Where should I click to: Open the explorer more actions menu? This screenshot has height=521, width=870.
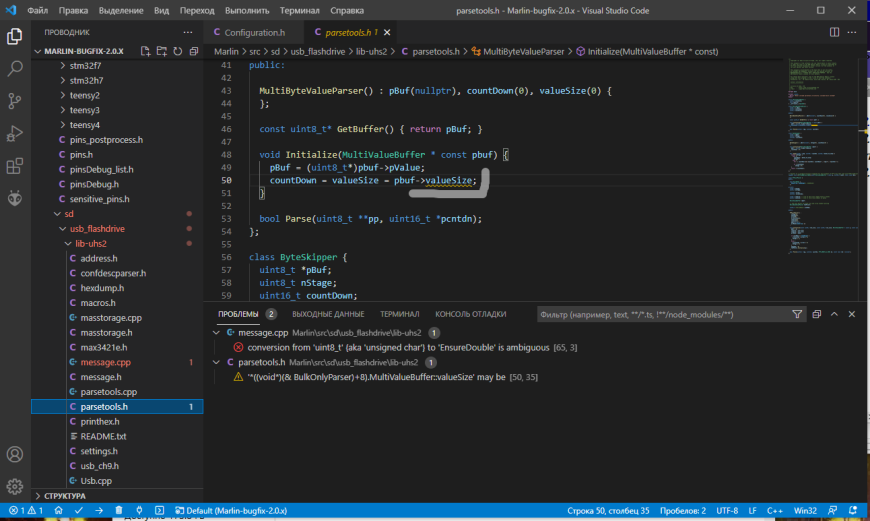(188, 32)
